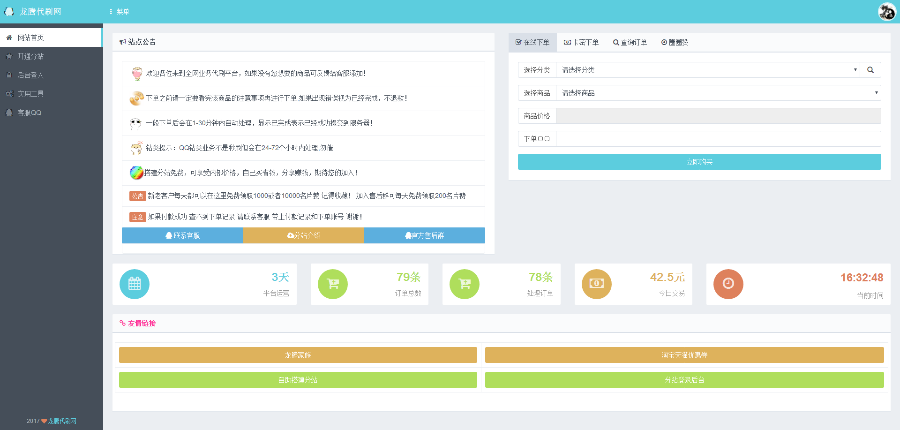Go to the sidebar home page item
This screenshot has width=900, height=430.
tap(51, 37)
